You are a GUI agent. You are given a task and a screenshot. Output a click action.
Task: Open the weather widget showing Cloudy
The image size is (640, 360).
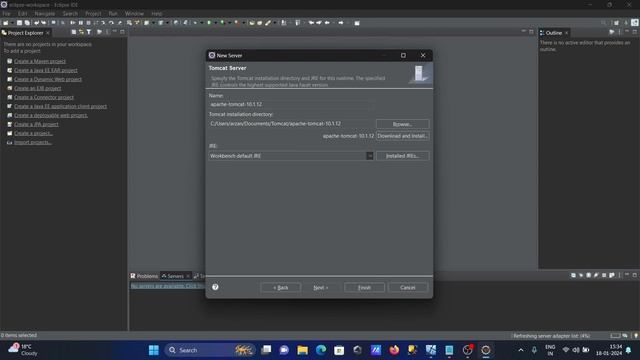(23, 350)
